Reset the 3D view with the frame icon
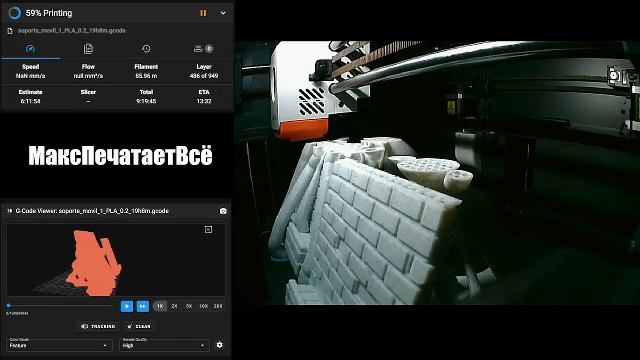640x360 pixels. pos(208,230)
